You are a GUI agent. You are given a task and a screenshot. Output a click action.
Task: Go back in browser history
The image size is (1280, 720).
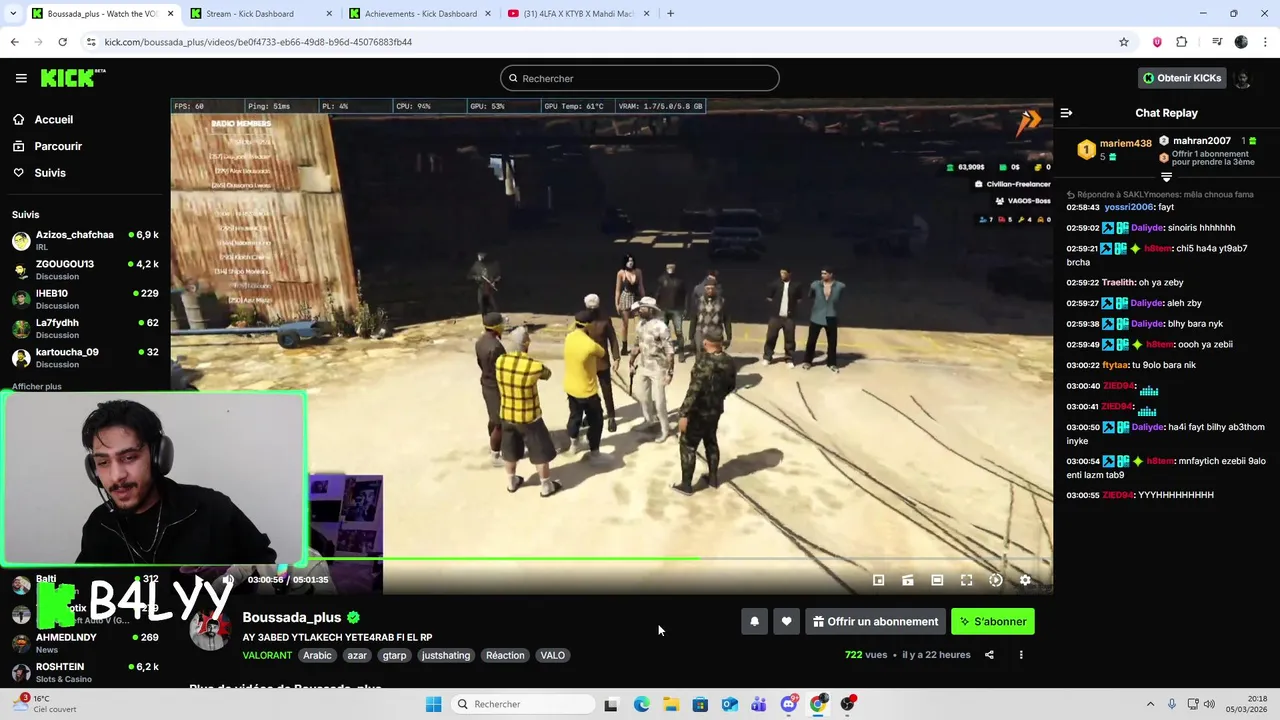coord(14,42)
